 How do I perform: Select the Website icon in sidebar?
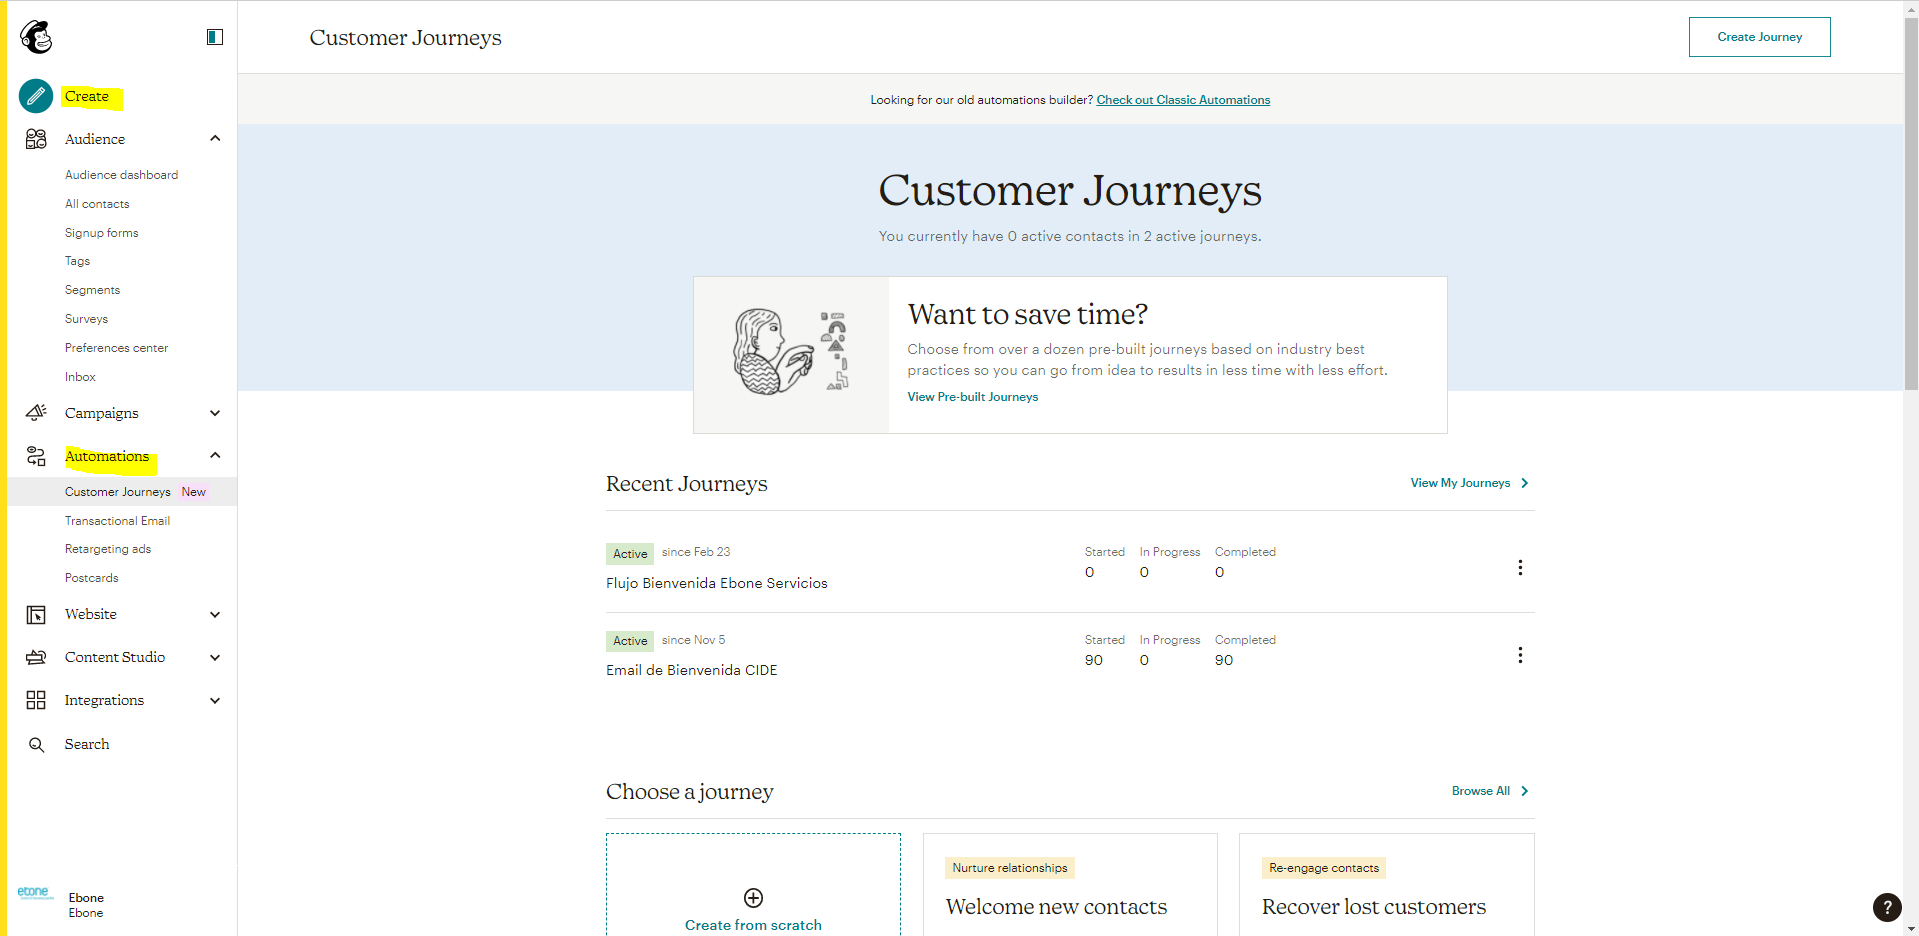coord(36,614)
